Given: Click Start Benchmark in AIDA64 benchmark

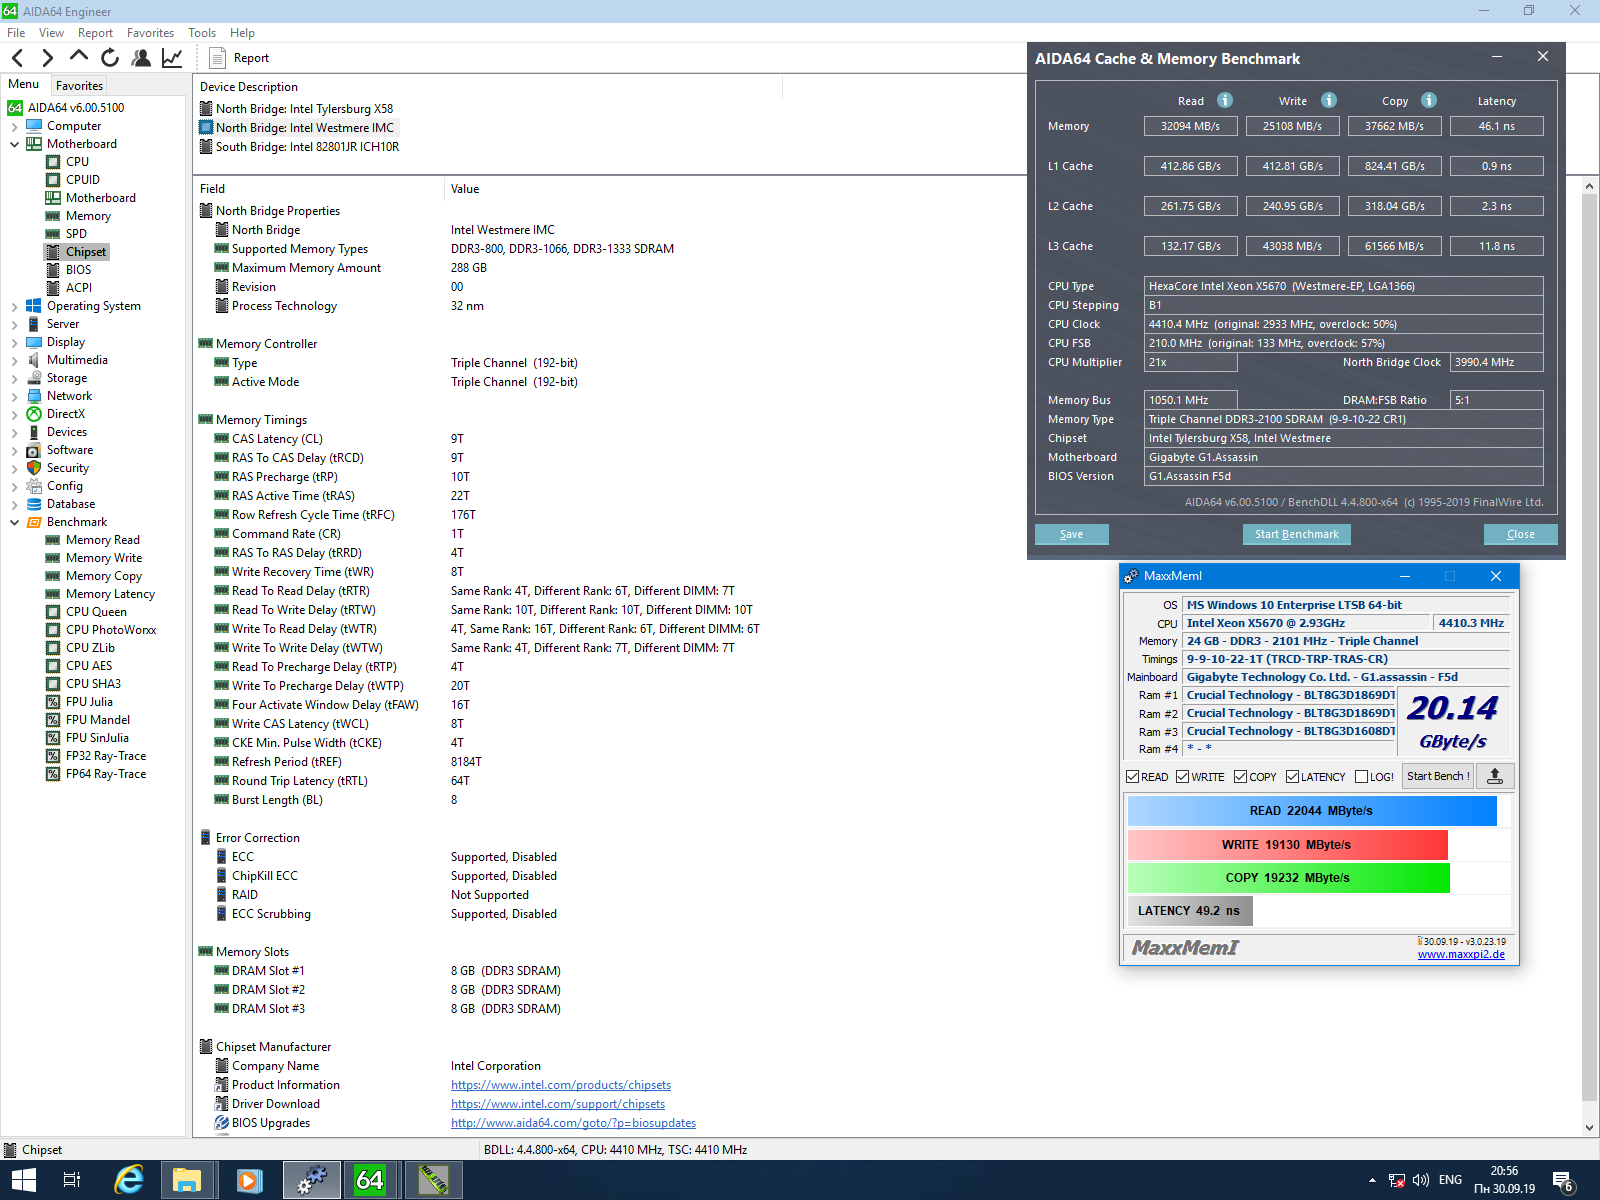Looking at the screenshot, I should [1297, 534].
